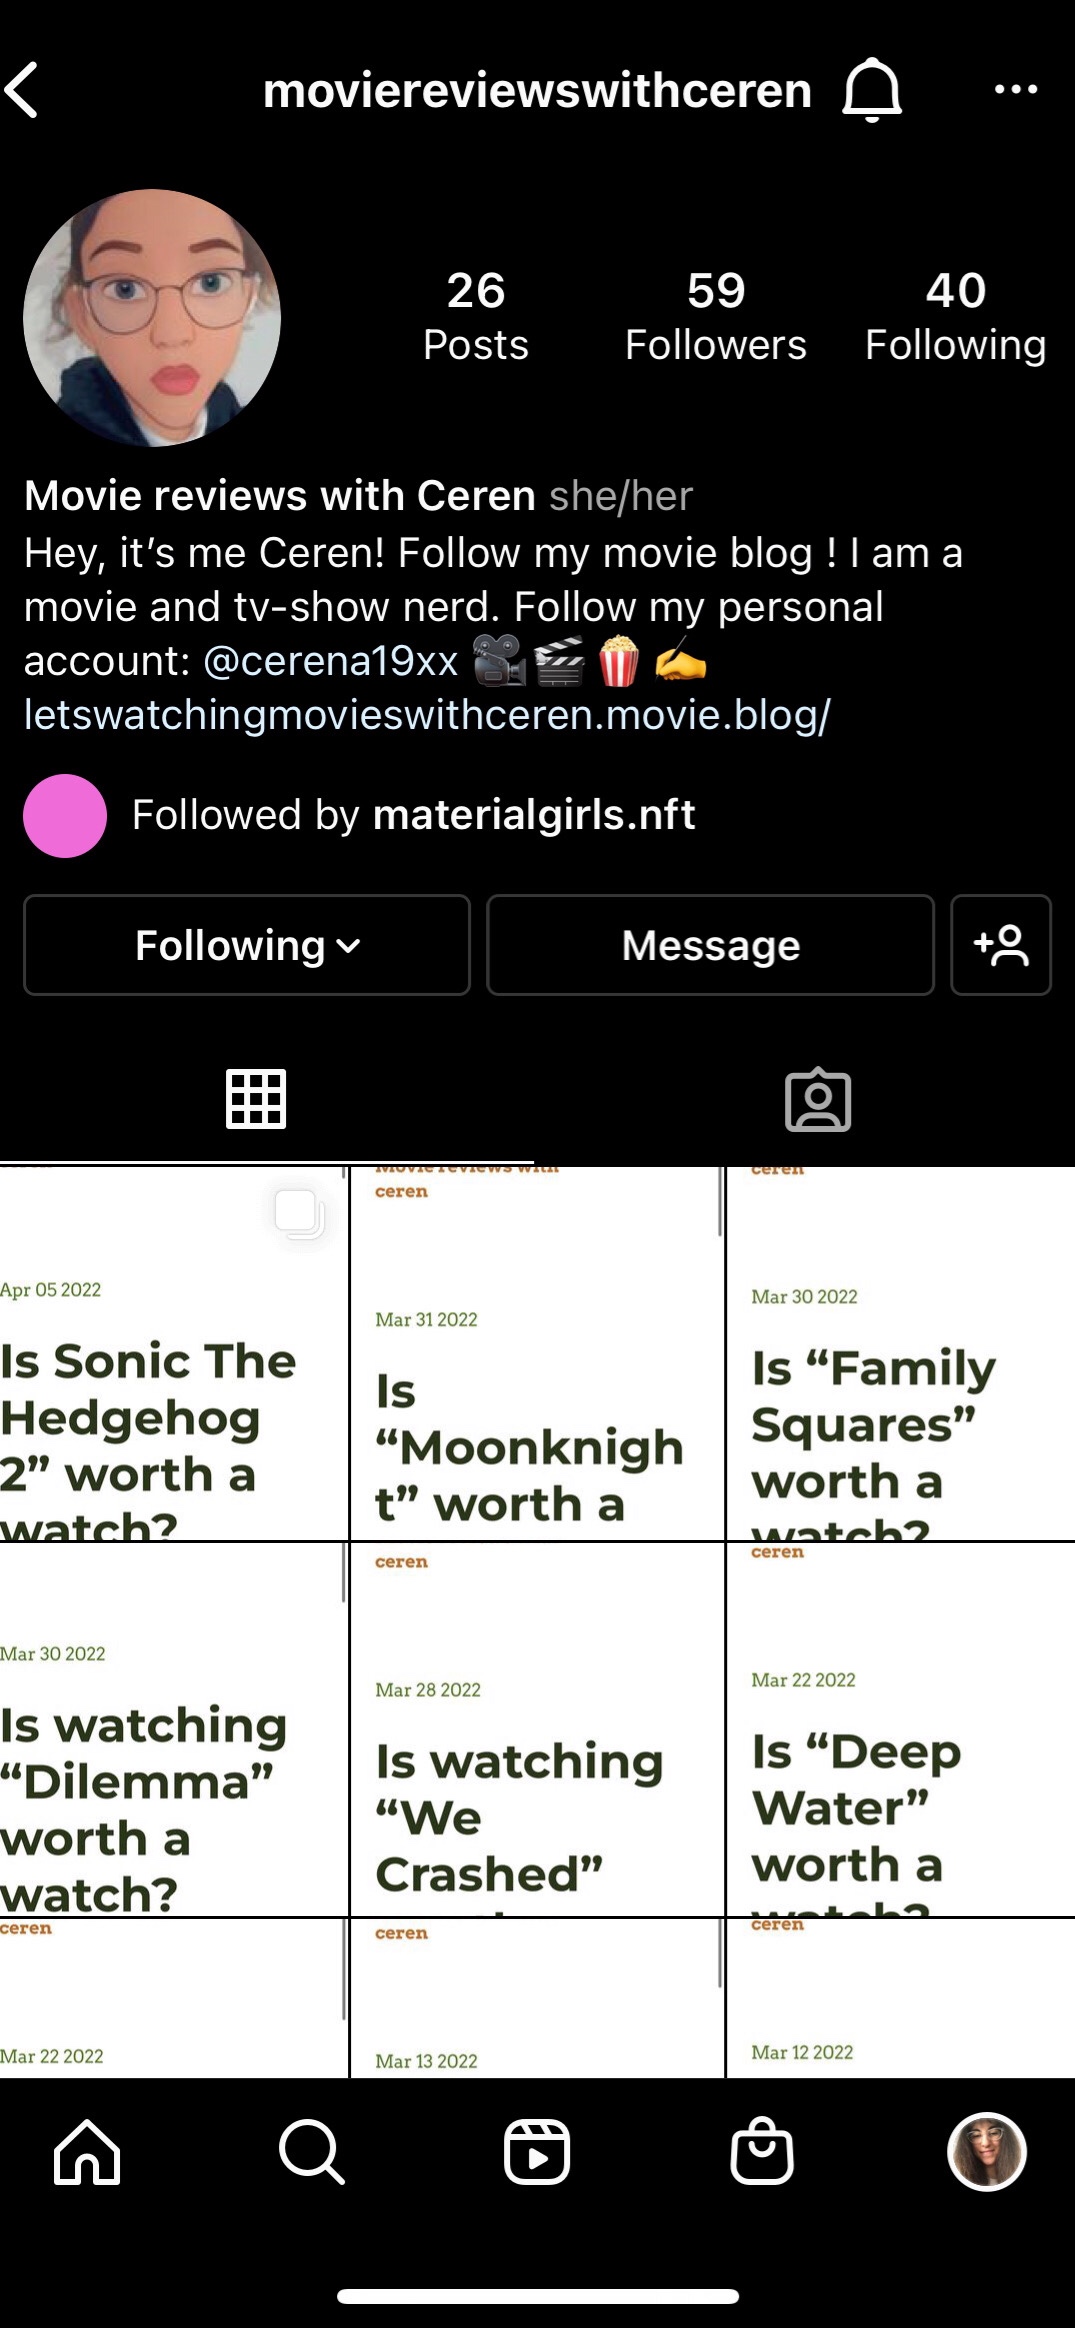The width and height of the screenshot is (1075, 2328).
Task: Open the Shop bag icon
Action: click(x=762, y=2152)
